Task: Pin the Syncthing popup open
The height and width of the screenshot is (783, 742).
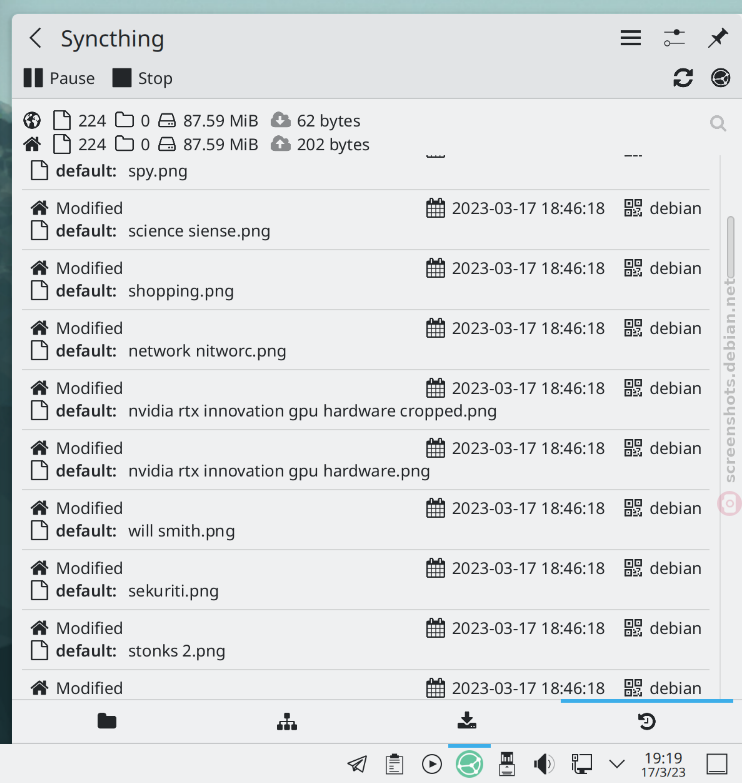Action: 718,38
